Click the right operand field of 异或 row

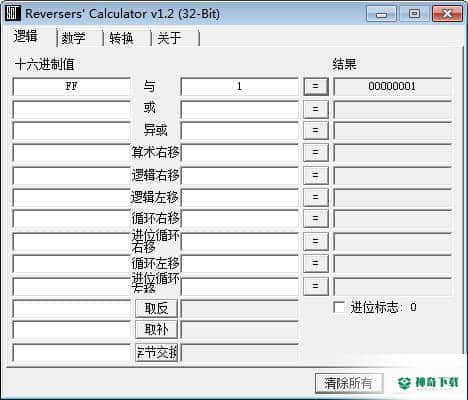tap(239, 131)
